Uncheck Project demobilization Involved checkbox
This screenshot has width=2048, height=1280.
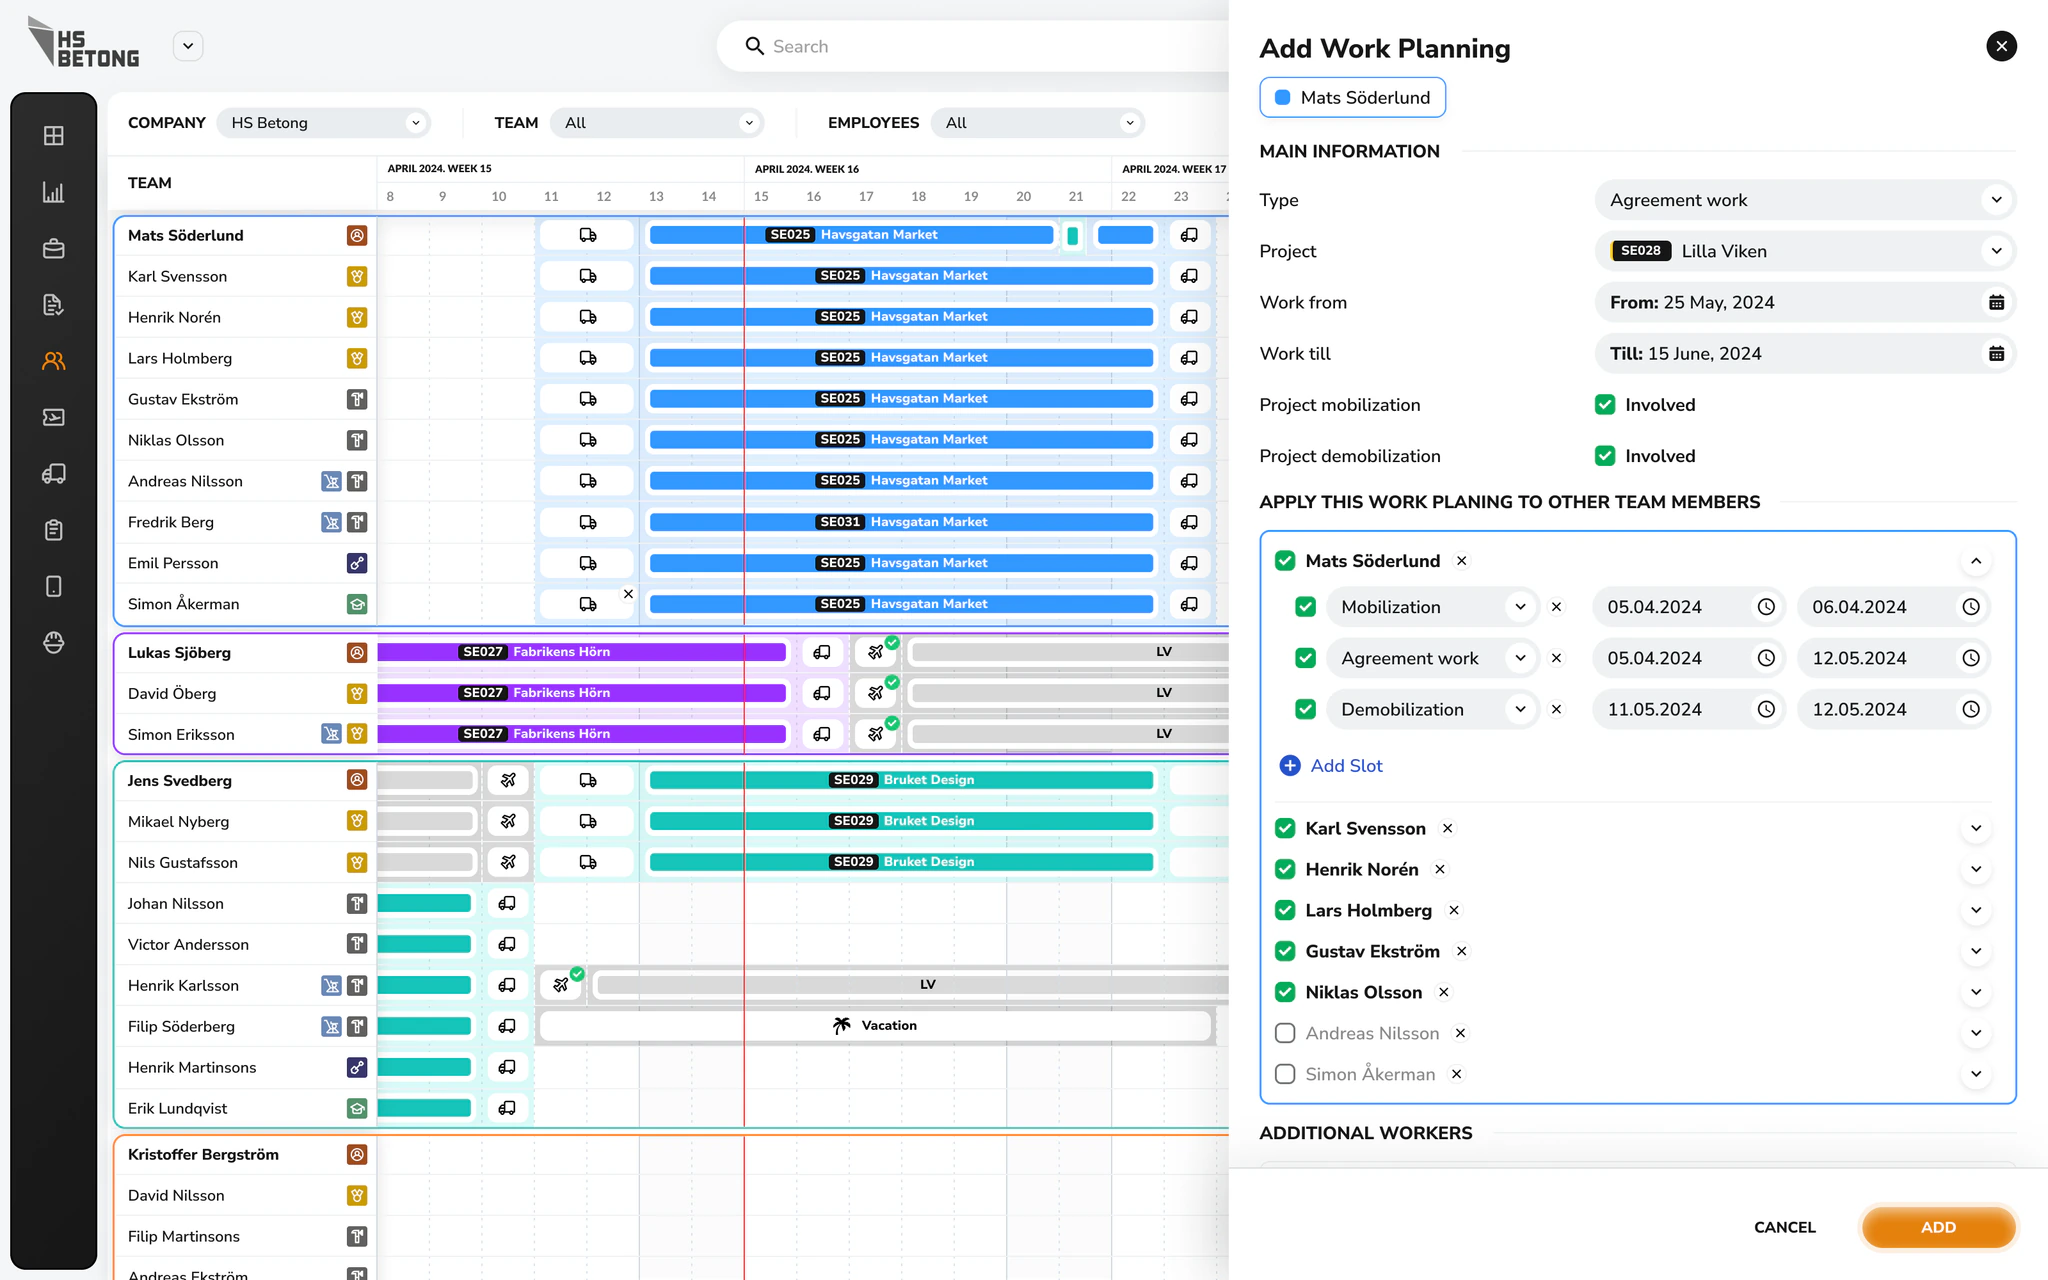pyautogui.click(x=1605, y=456)
